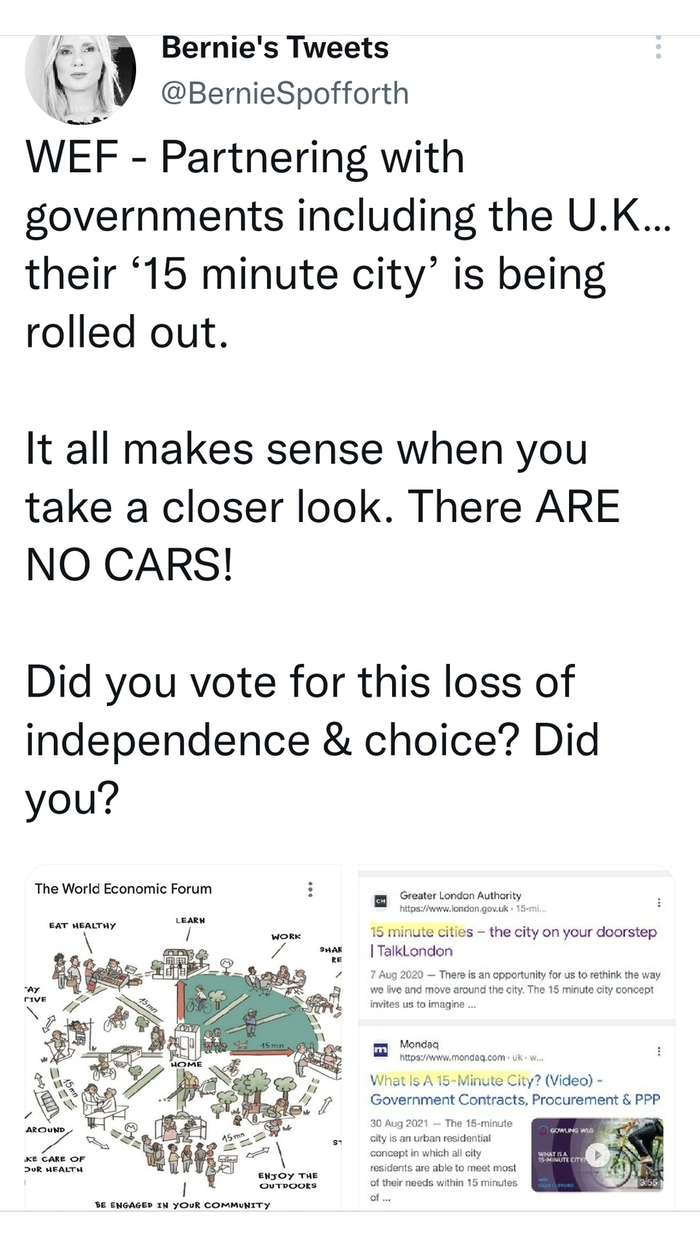Open the World Economic Forum image options menu
The width and height of the screenshot is (700, 1239).
(311, 889)
